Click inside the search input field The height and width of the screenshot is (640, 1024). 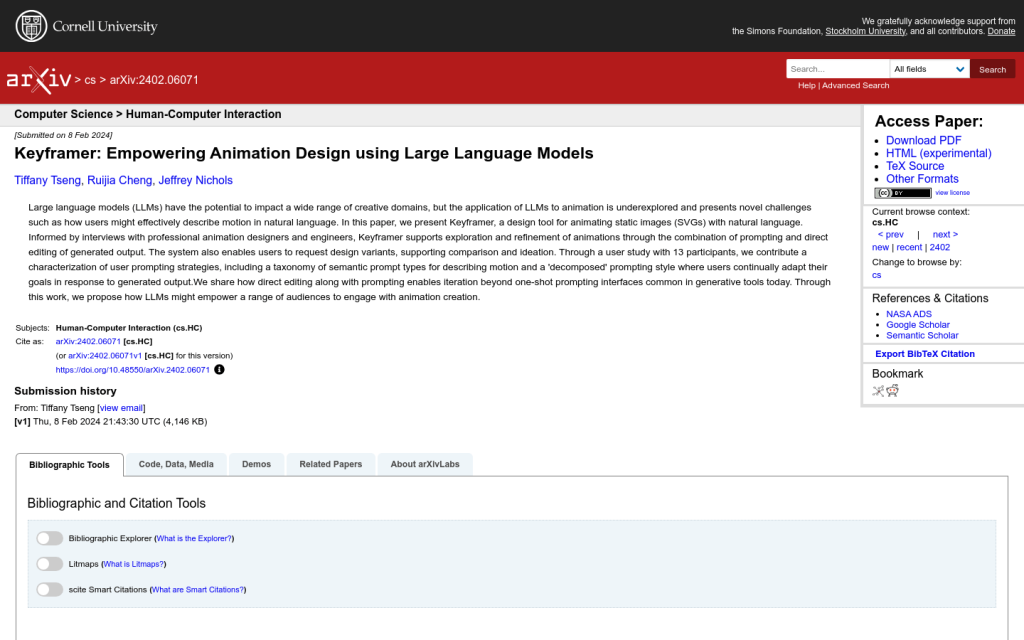(x=837, y=69)
